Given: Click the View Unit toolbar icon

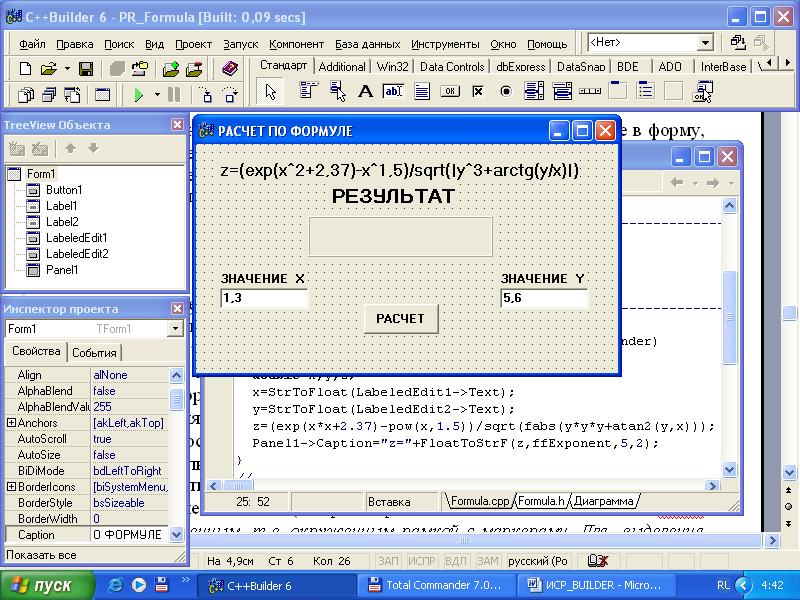Looking at the screenshot, I should 26,95.
